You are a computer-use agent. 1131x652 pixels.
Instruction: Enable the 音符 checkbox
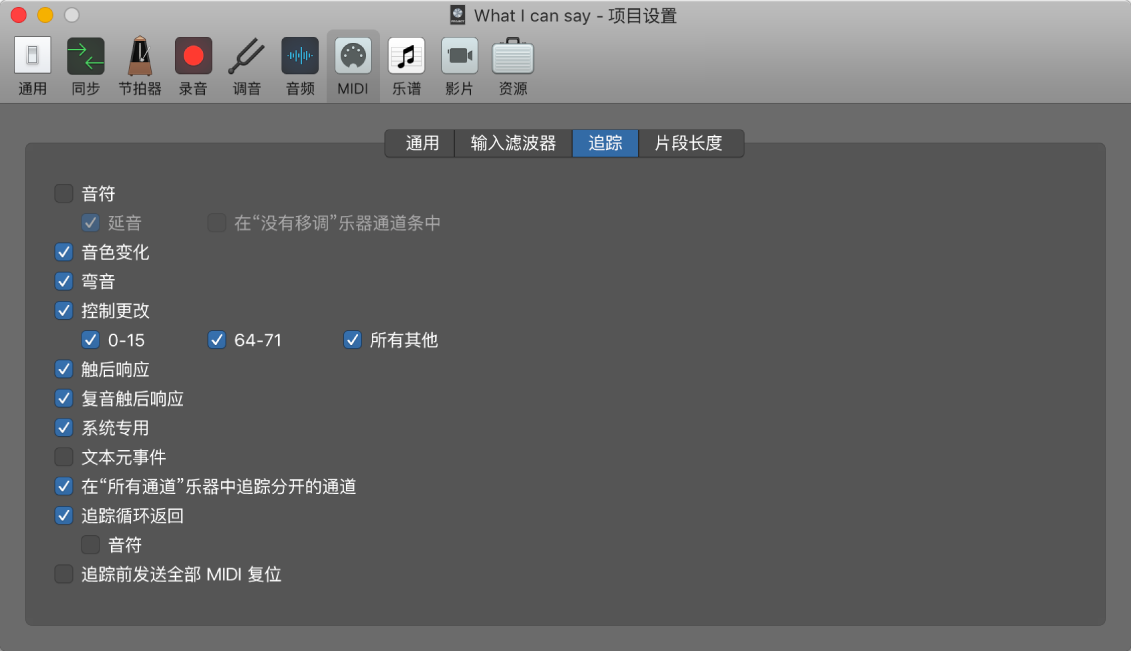64,193
